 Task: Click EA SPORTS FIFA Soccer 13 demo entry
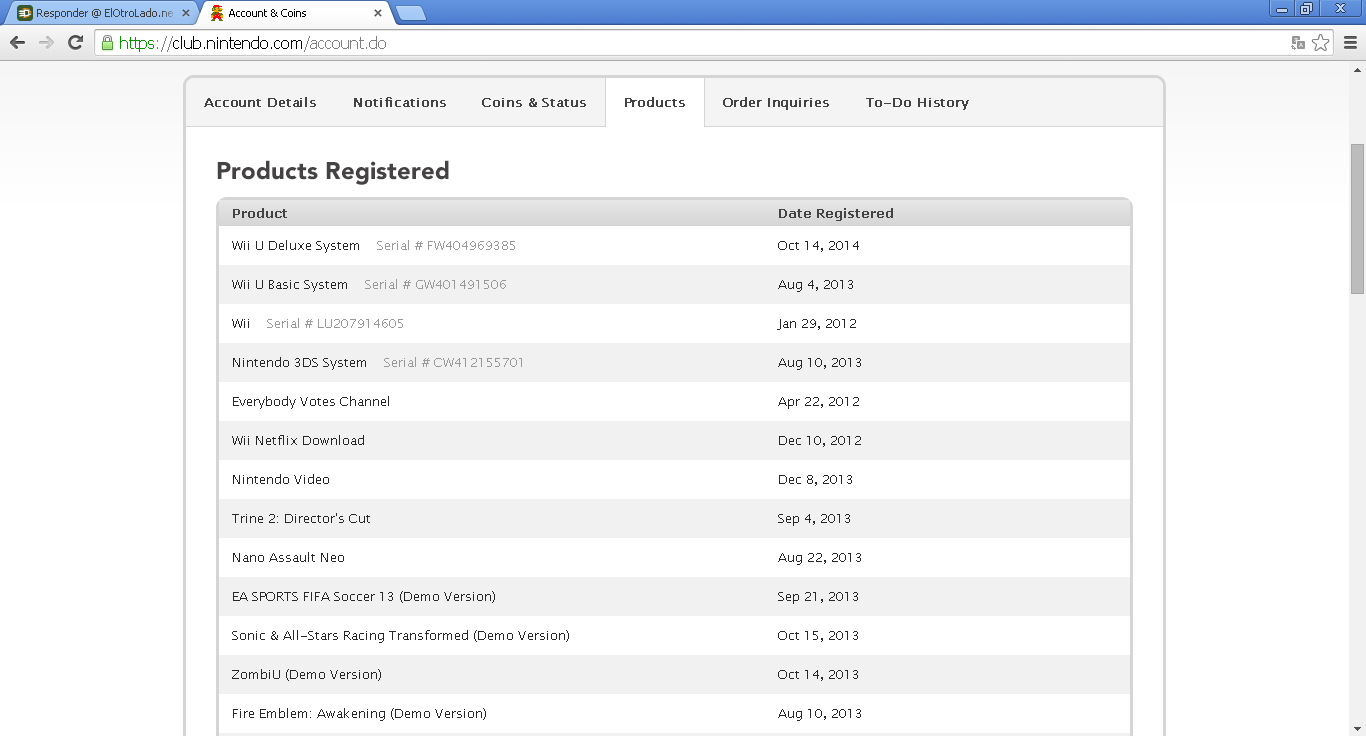[x=364, y=596]
